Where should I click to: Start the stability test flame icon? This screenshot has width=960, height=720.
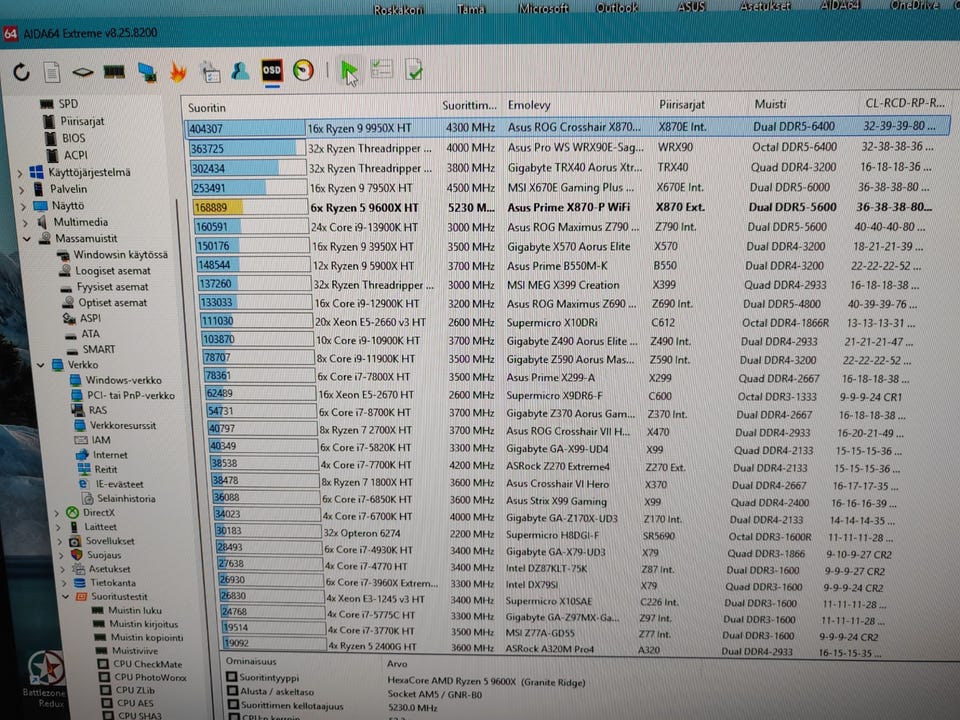click(178, 72)
